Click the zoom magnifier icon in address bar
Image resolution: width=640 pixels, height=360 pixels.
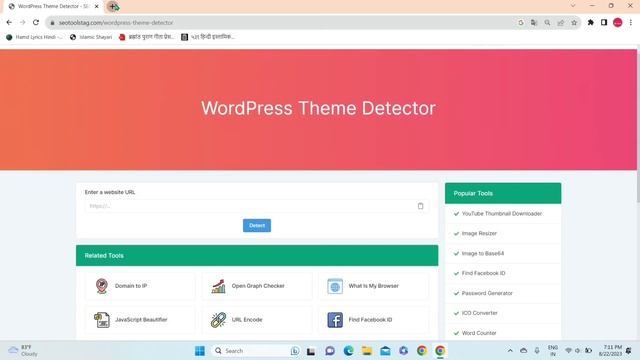547,23
